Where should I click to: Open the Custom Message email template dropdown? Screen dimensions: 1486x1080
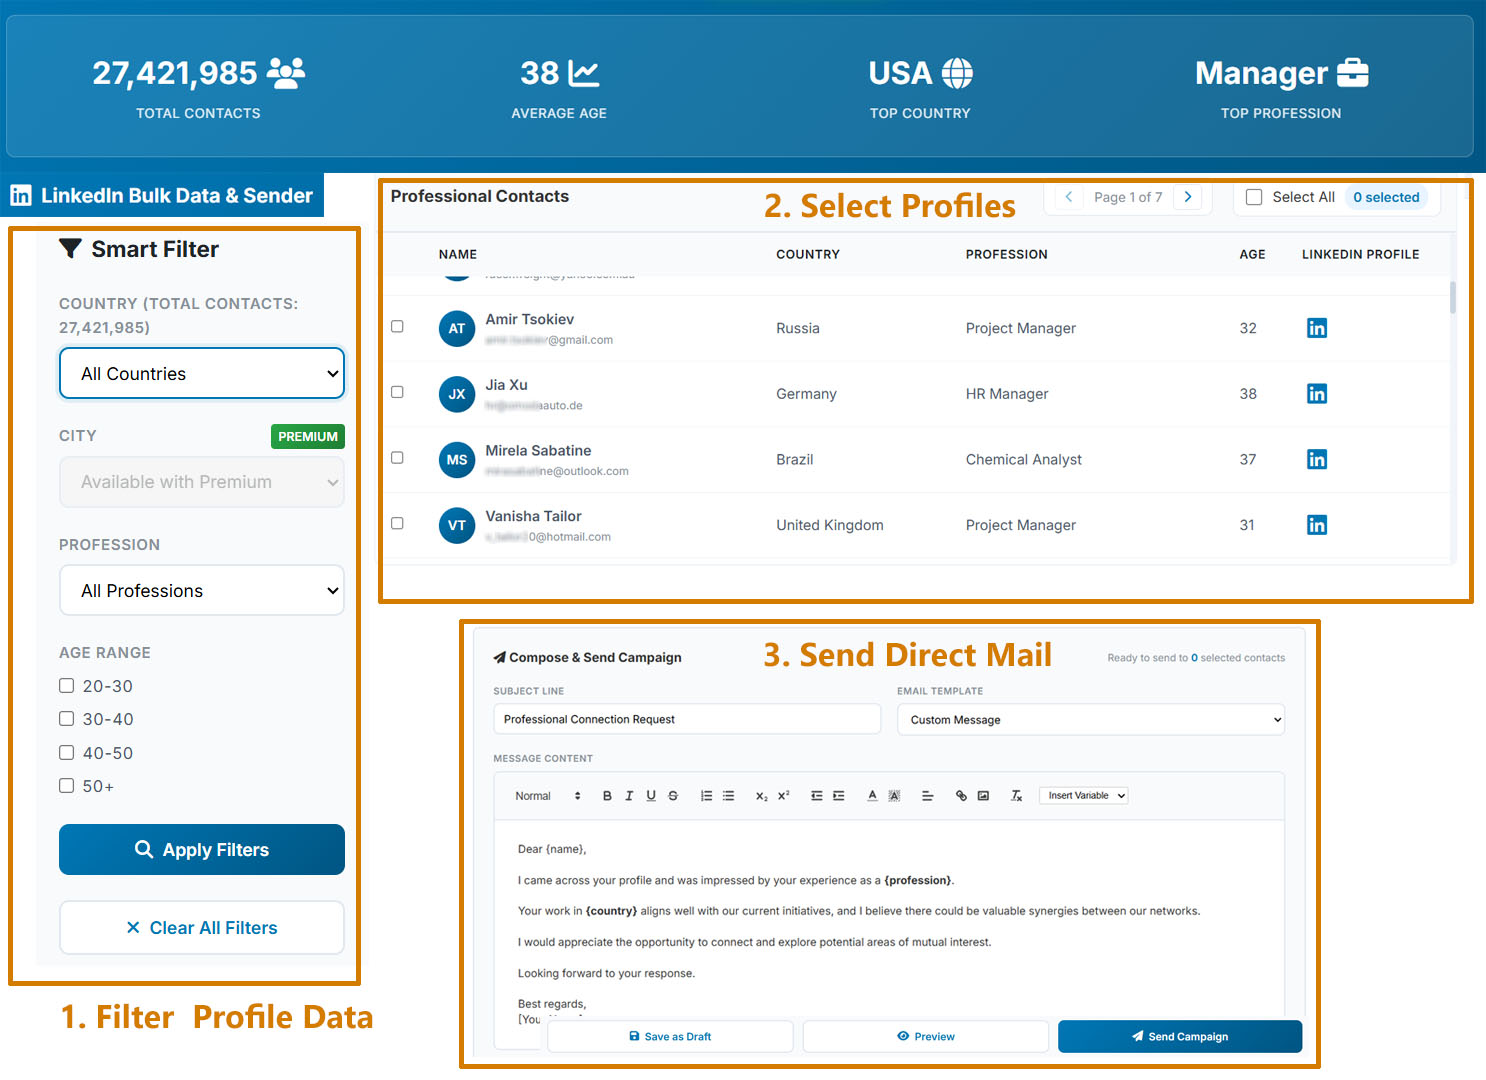[x=1090, y=719]
